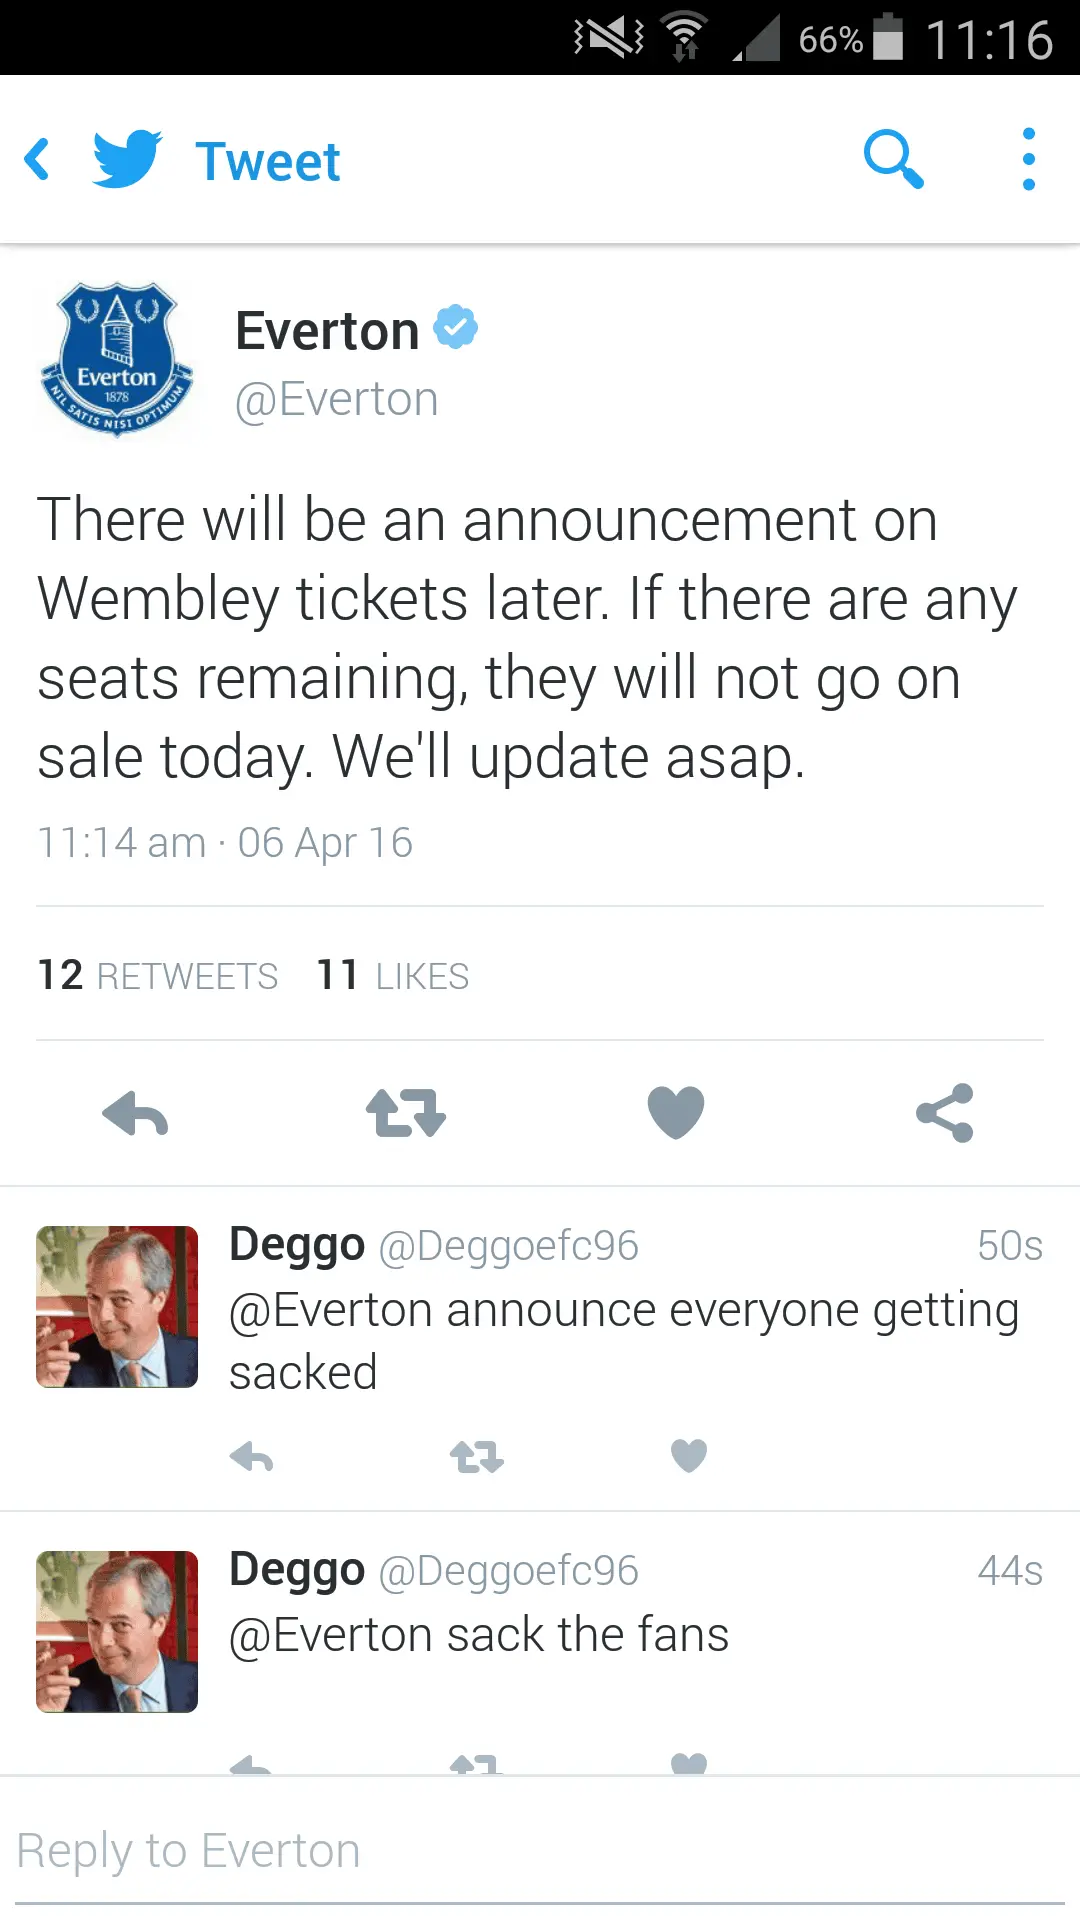The height and width of the screenshot is (1920, 1080).
Task: Open the three-dot overflow menu
Action: click(1028, 159)
